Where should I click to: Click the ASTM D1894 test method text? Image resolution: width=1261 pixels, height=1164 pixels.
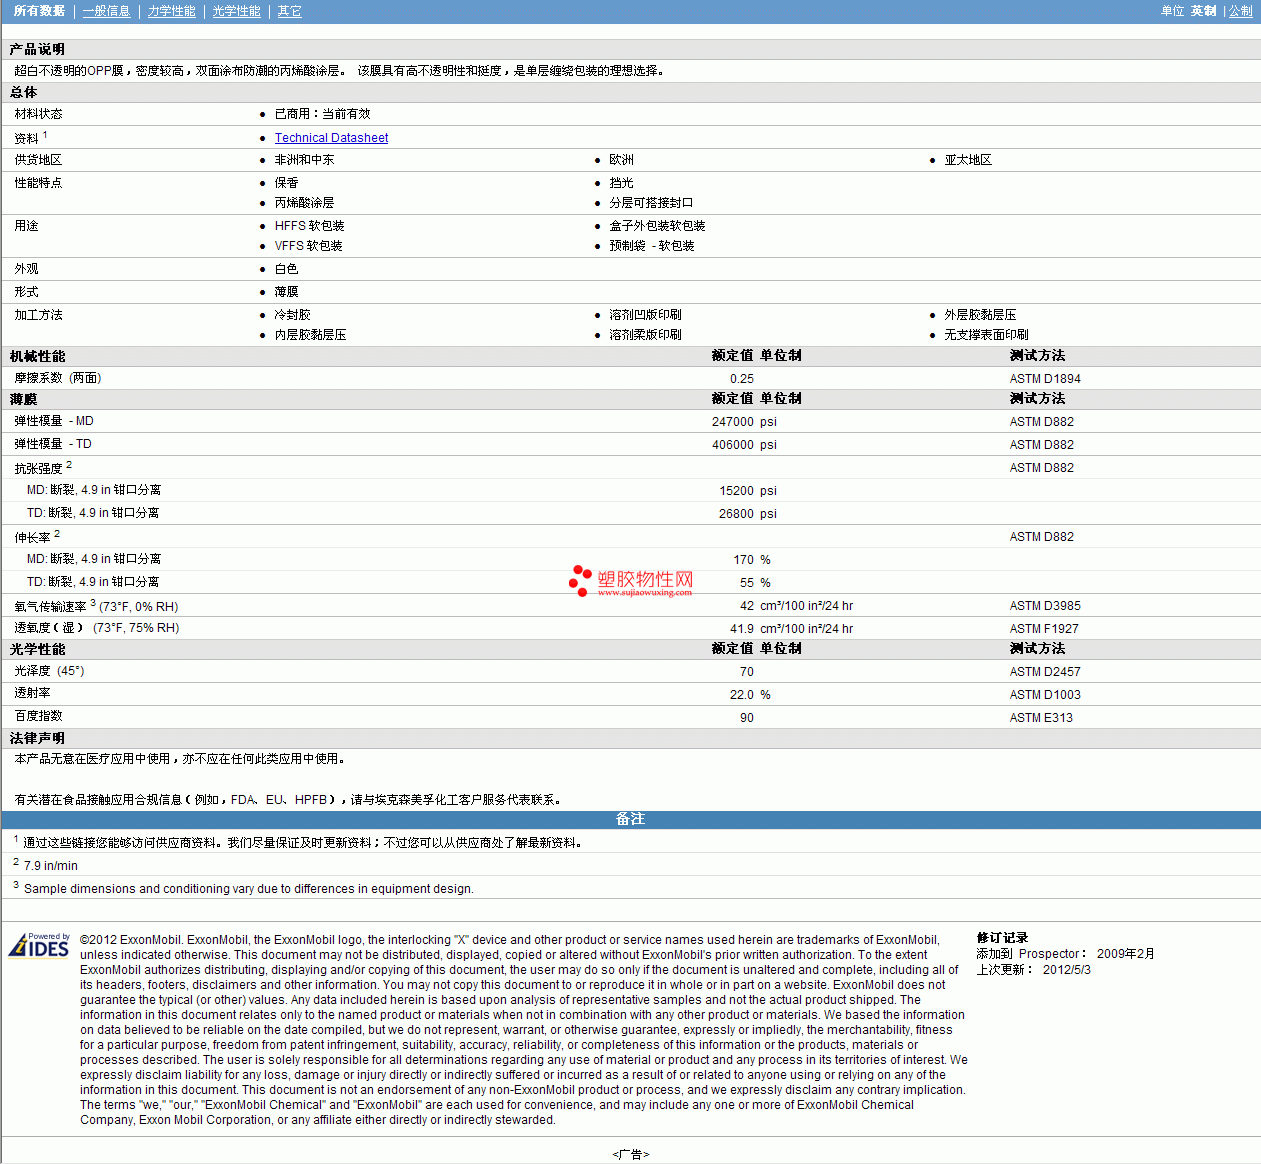click(1044, 379)
